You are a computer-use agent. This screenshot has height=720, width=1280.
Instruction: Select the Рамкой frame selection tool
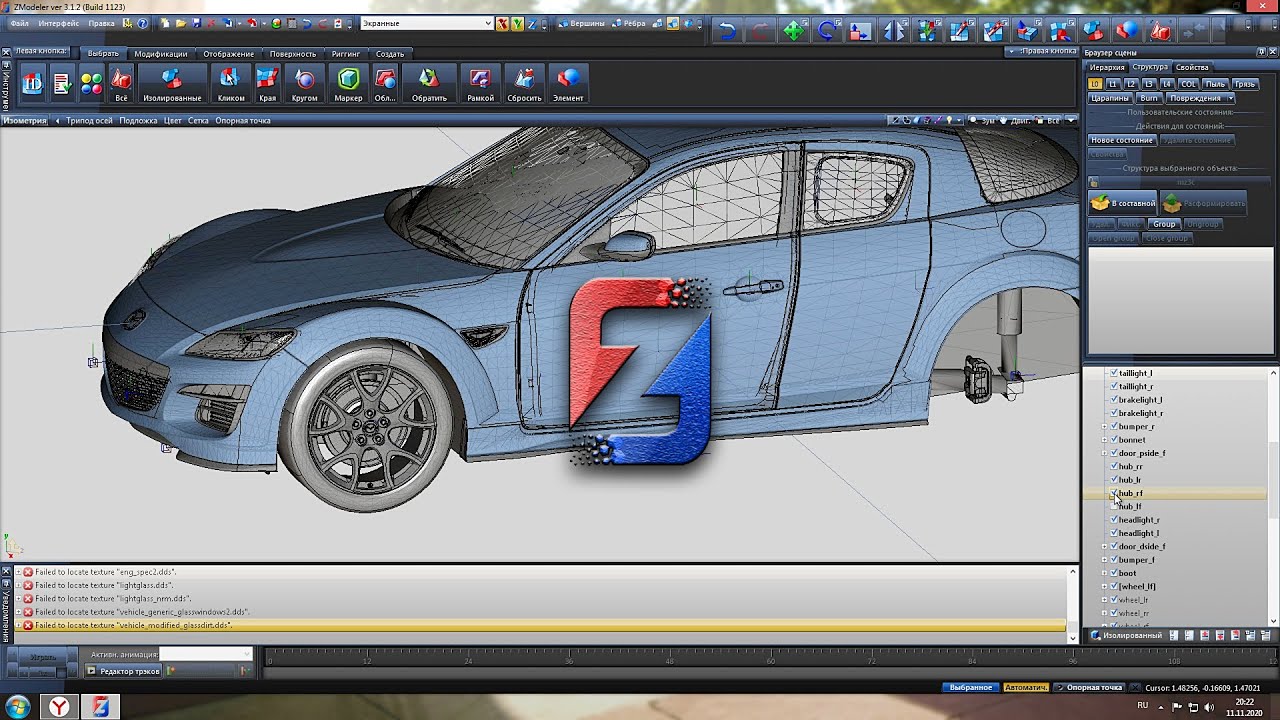480,84
